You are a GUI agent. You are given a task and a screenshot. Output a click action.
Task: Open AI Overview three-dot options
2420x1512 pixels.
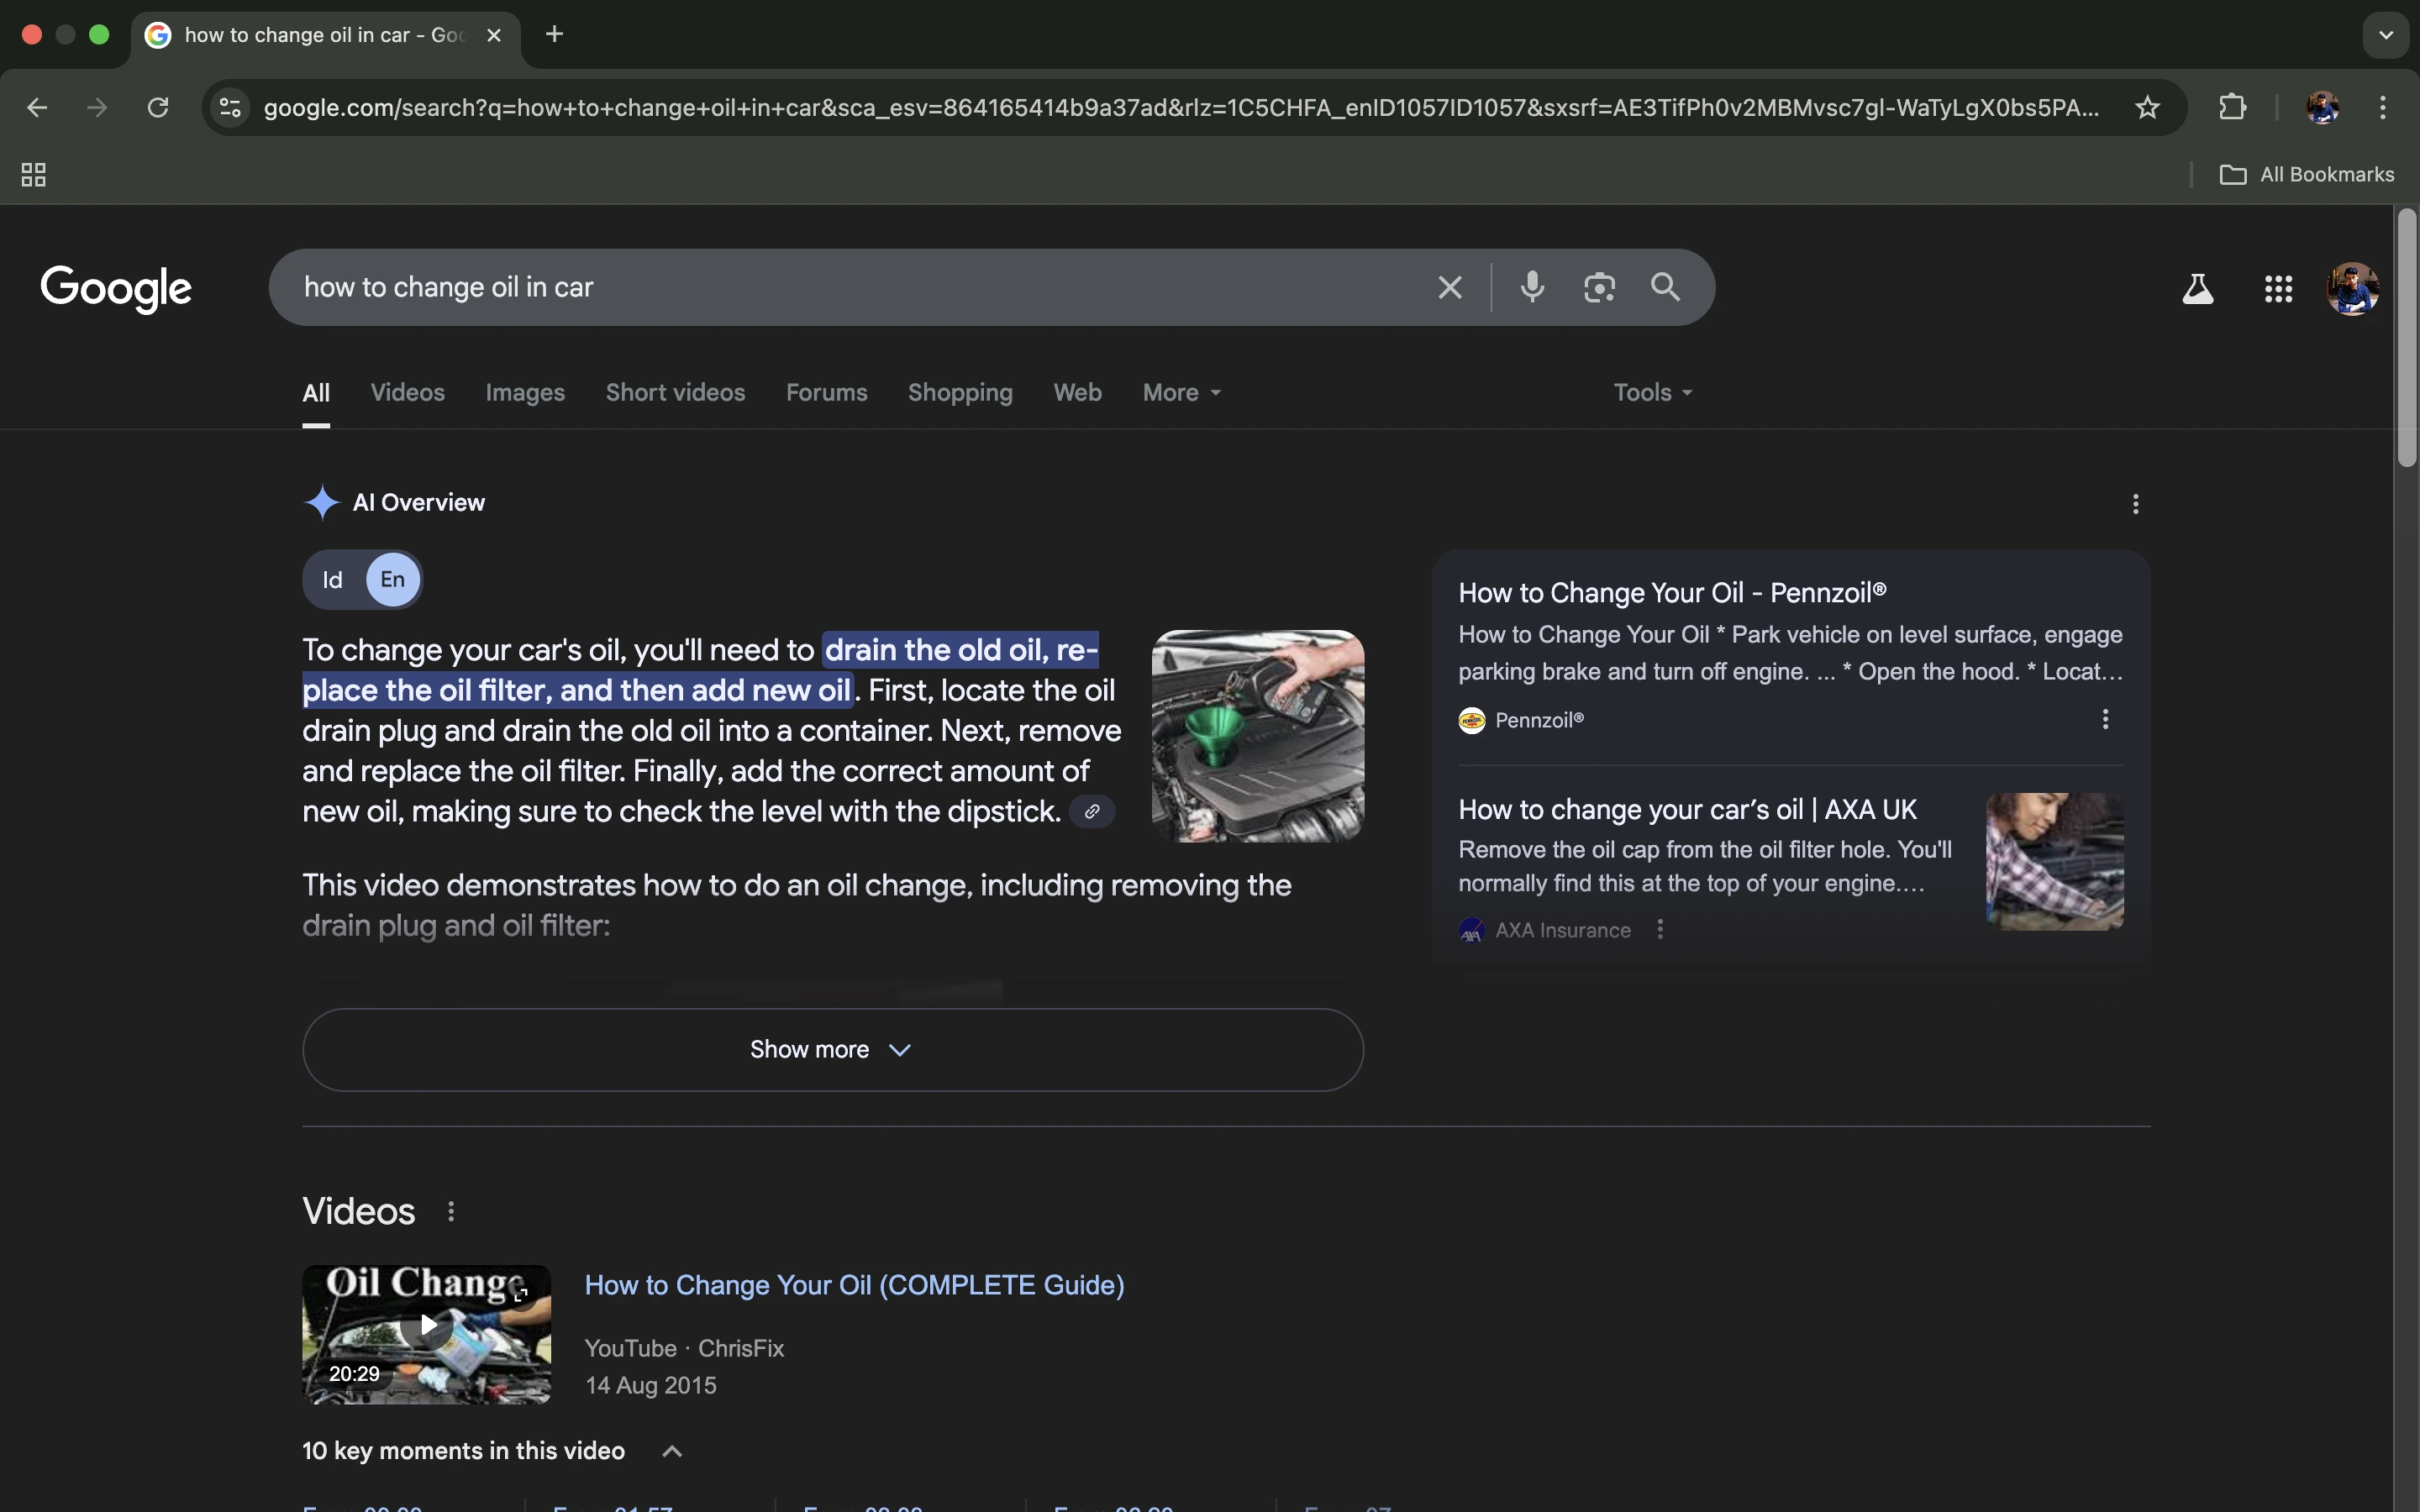click(x=2135, y=504)
